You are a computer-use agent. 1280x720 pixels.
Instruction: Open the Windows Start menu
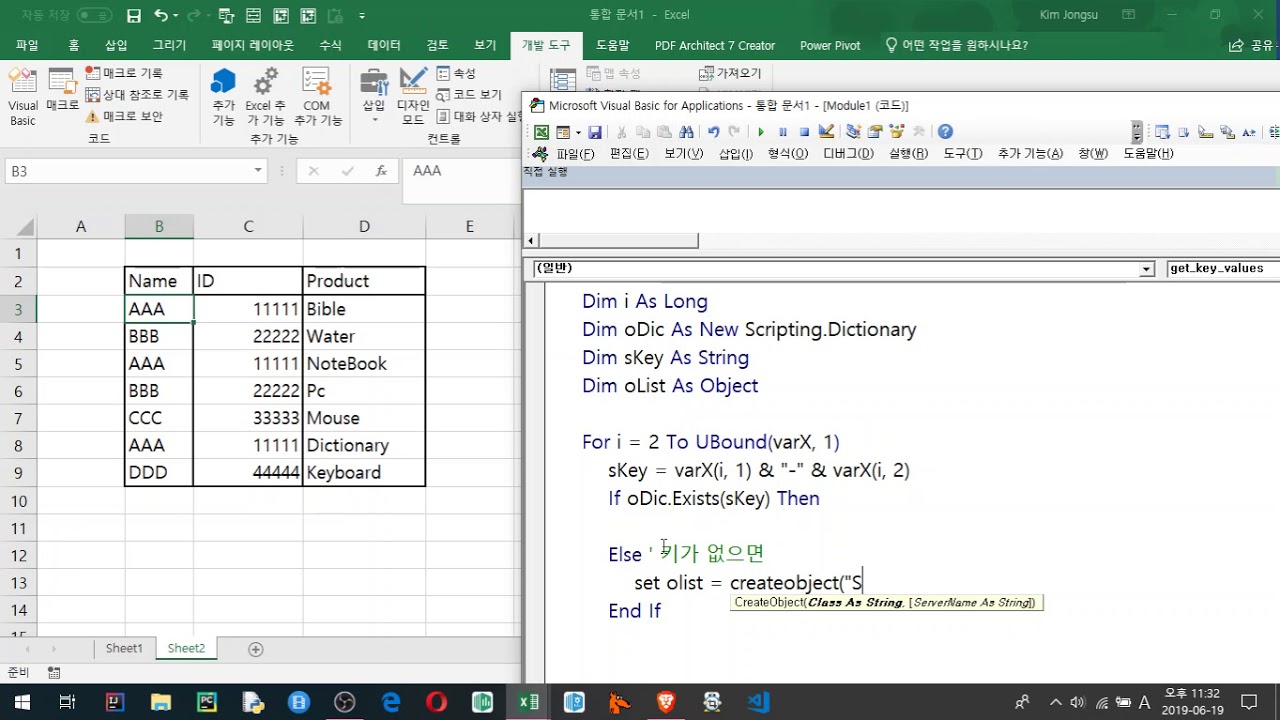pos(22,702)
